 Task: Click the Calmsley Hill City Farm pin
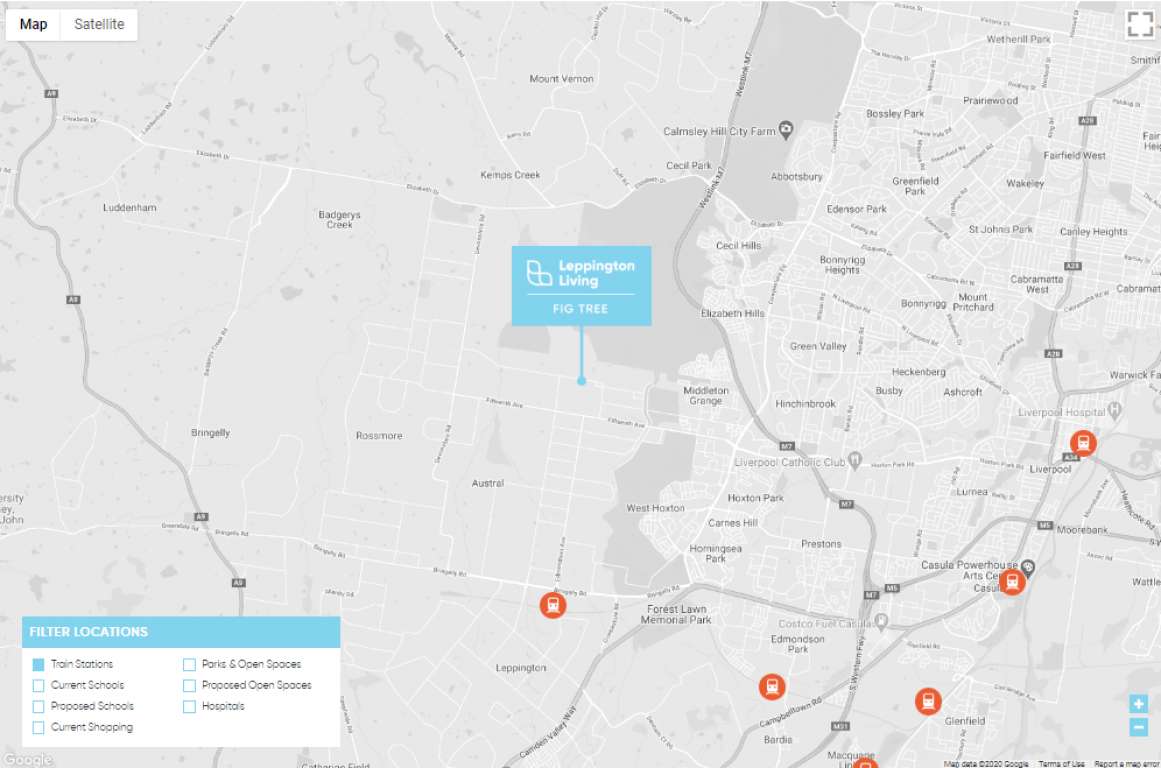(787, 130)
